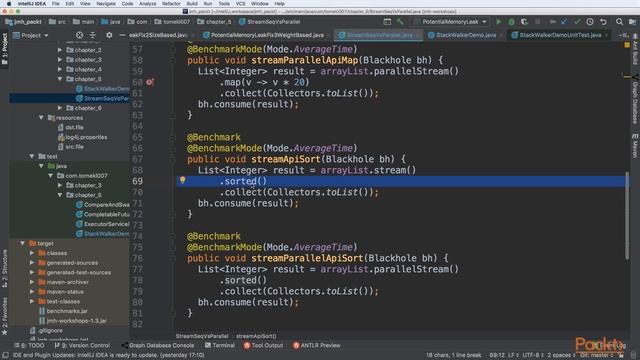The image size is (640, 360).
Task: Collapse the target folder
Action: (x=22, y=243)
